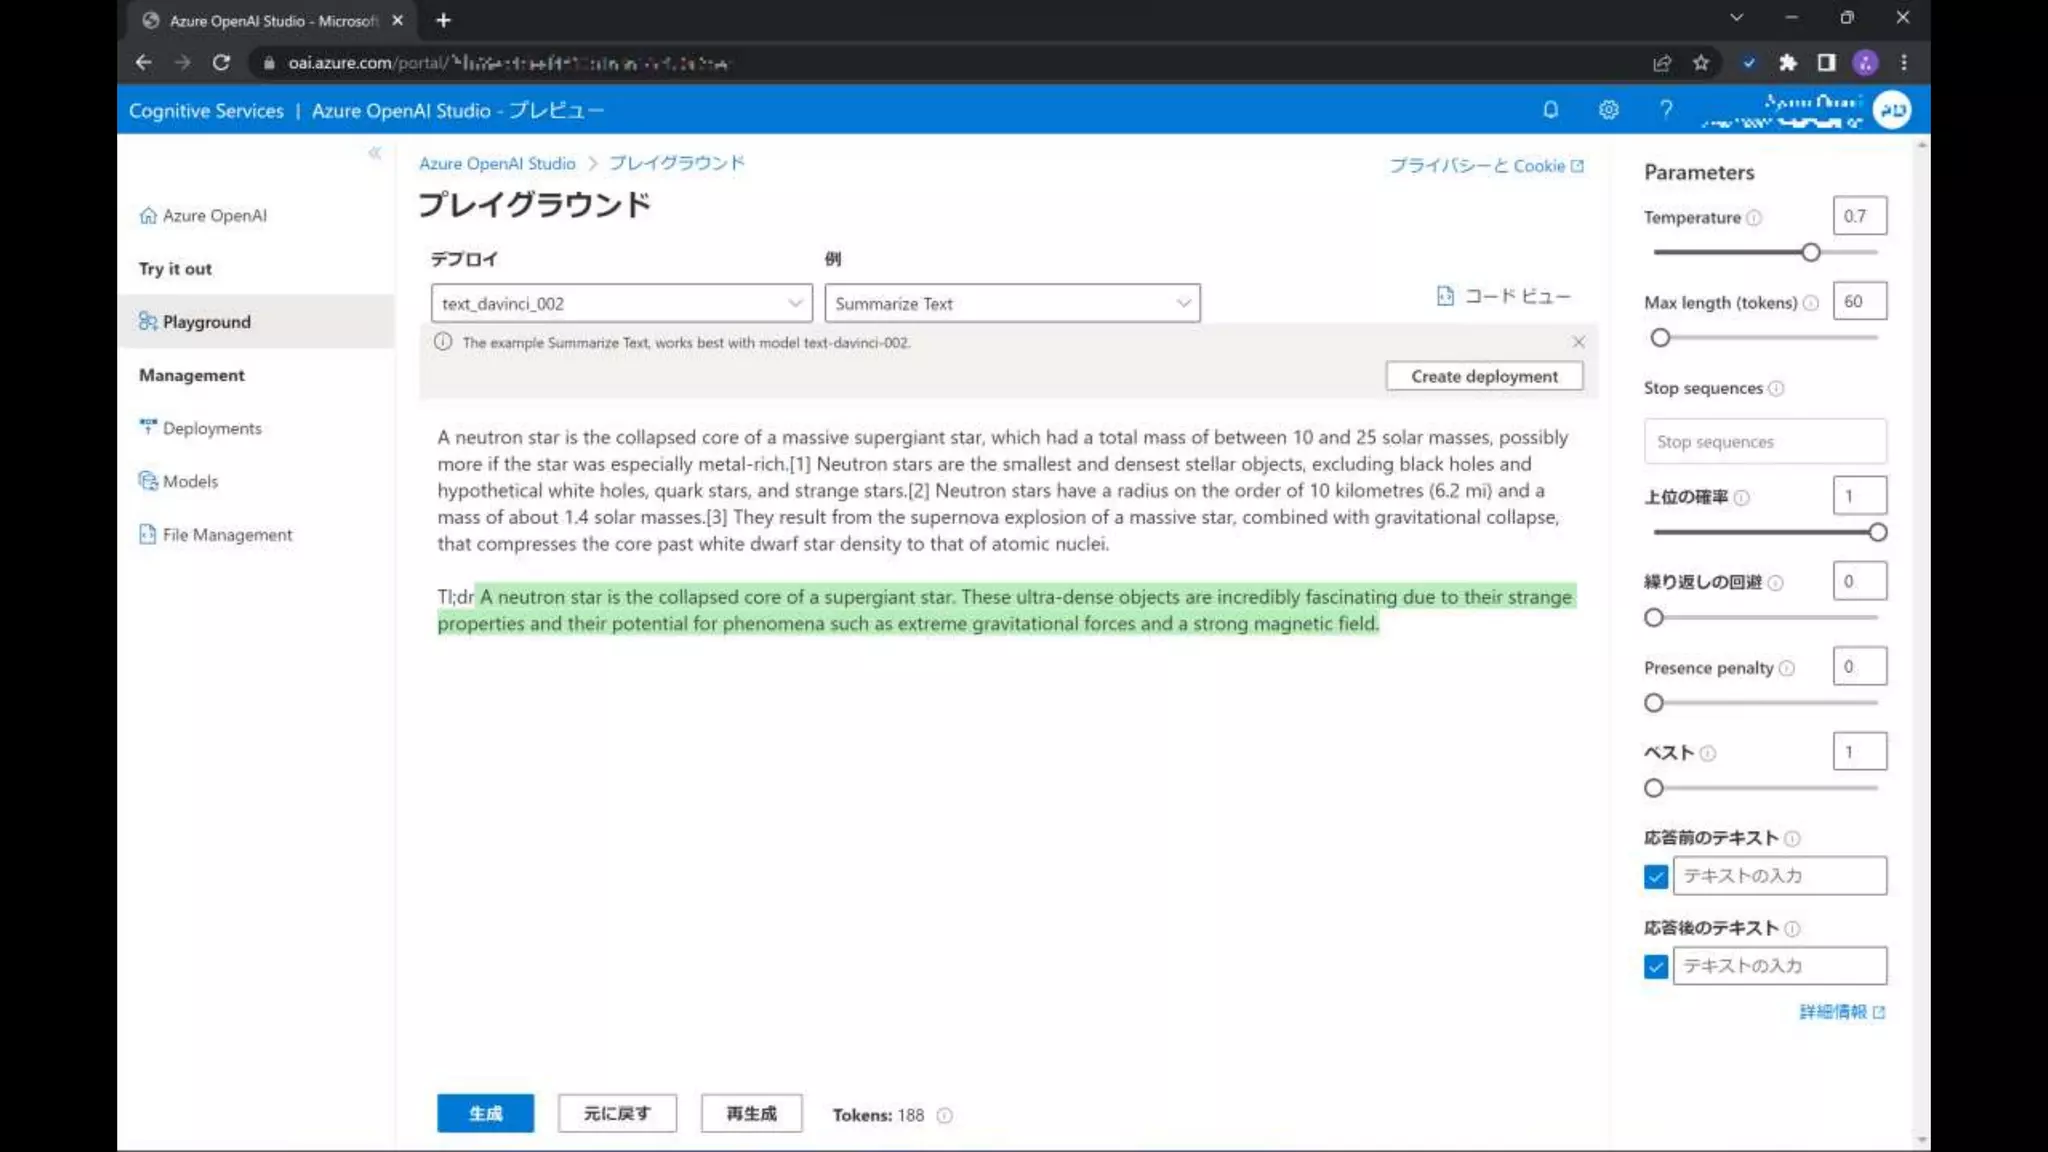
Task: Click the Create deployment button
Action: [1484, 376]
